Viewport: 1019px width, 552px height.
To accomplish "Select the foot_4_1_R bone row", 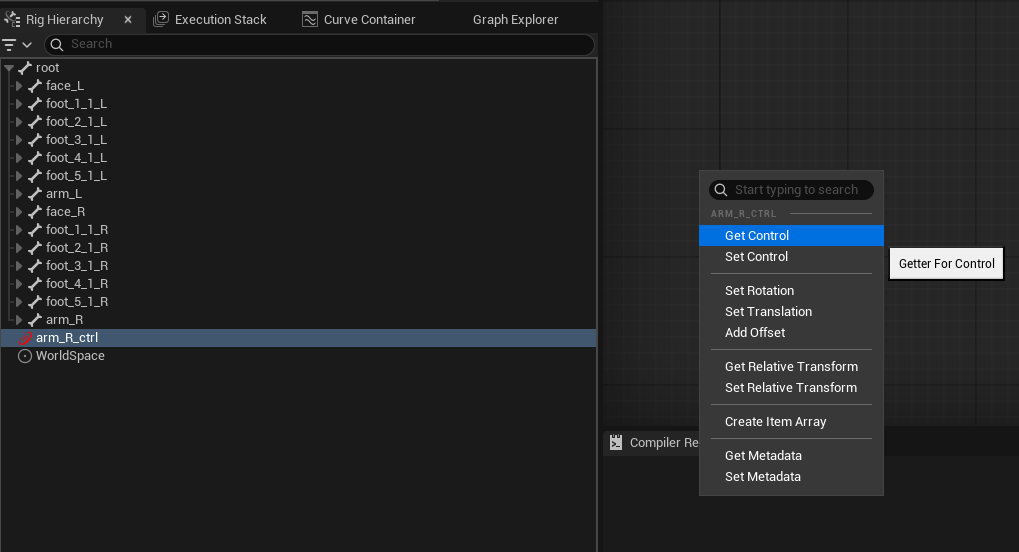I will pos(298,284).
